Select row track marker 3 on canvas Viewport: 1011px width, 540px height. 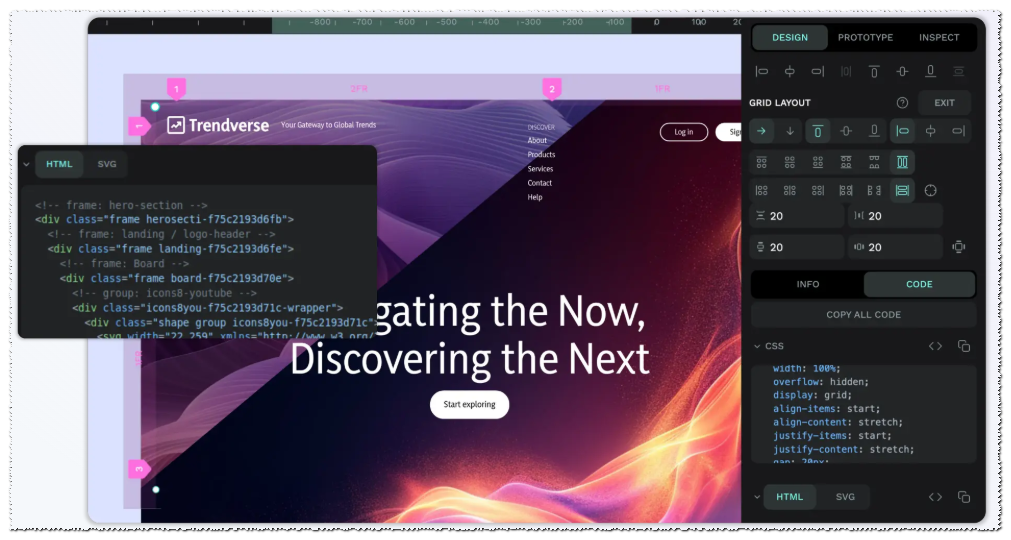coord(139,469)
